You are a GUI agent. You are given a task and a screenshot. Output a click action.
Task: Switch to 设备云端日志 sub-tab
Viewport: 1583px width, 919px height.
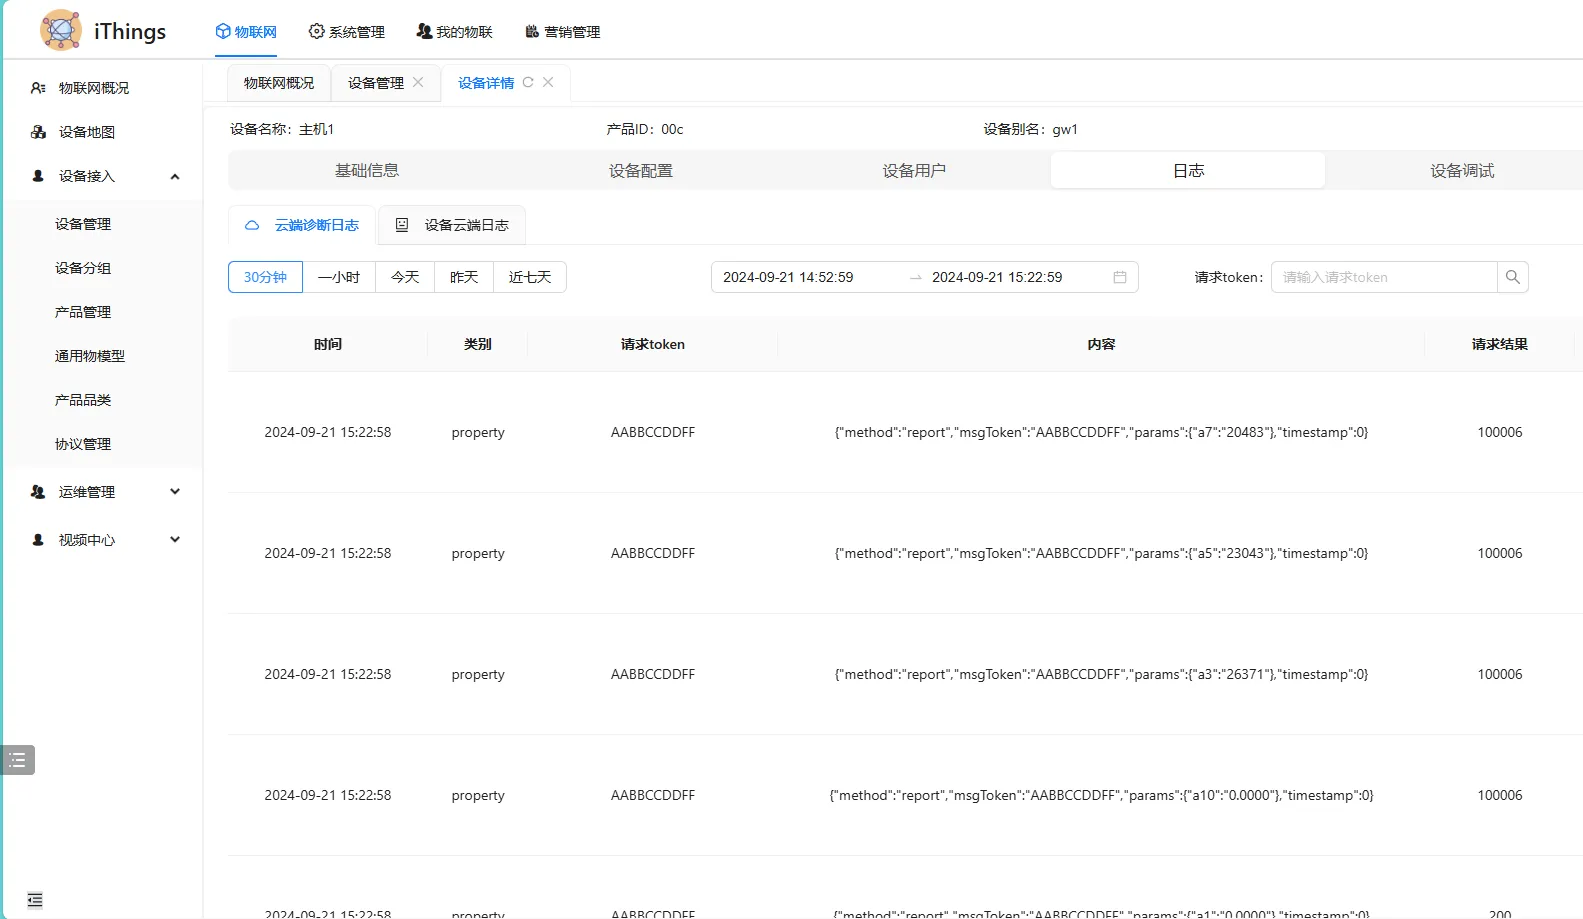point(452,225)
